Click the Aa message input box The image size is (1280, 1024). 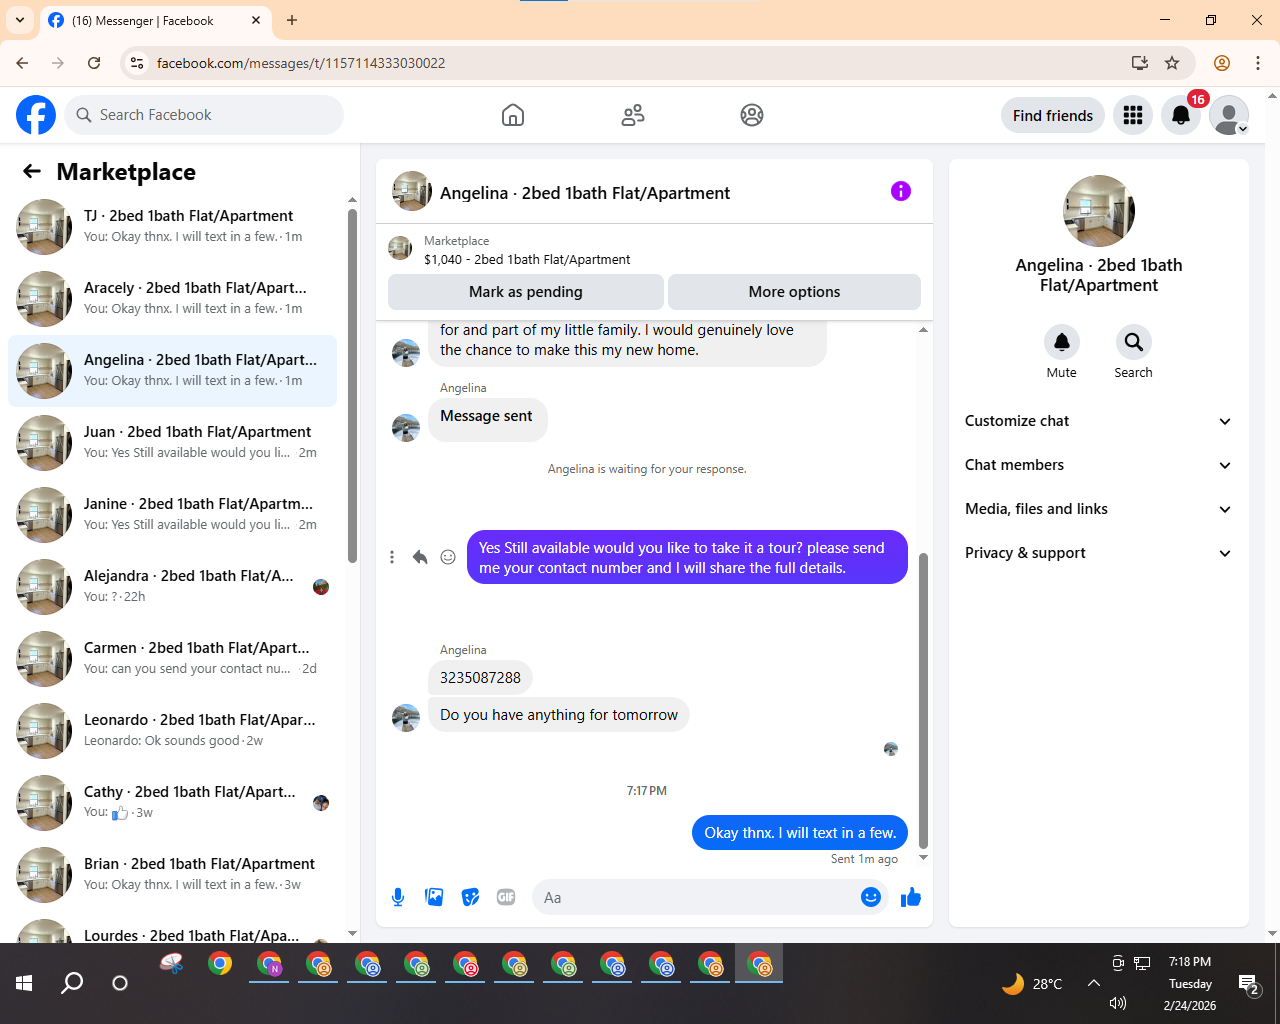695,897
